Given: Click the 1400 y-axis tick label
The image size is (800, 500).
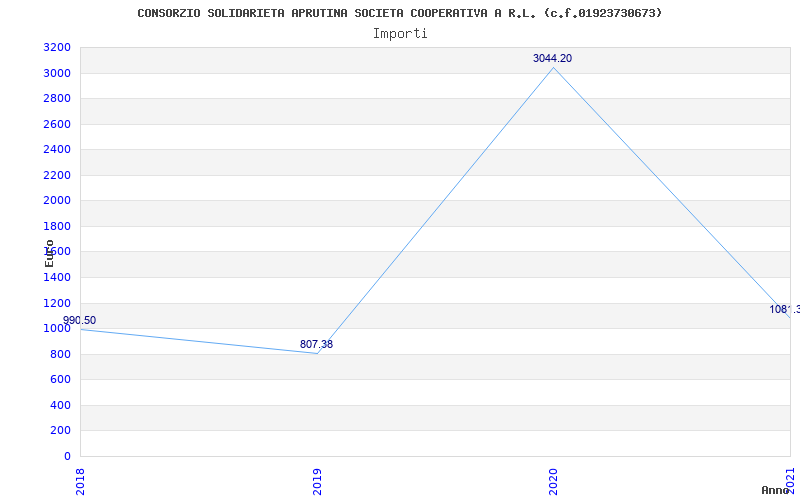Looking at the screenshot, I should pos(57,277).
